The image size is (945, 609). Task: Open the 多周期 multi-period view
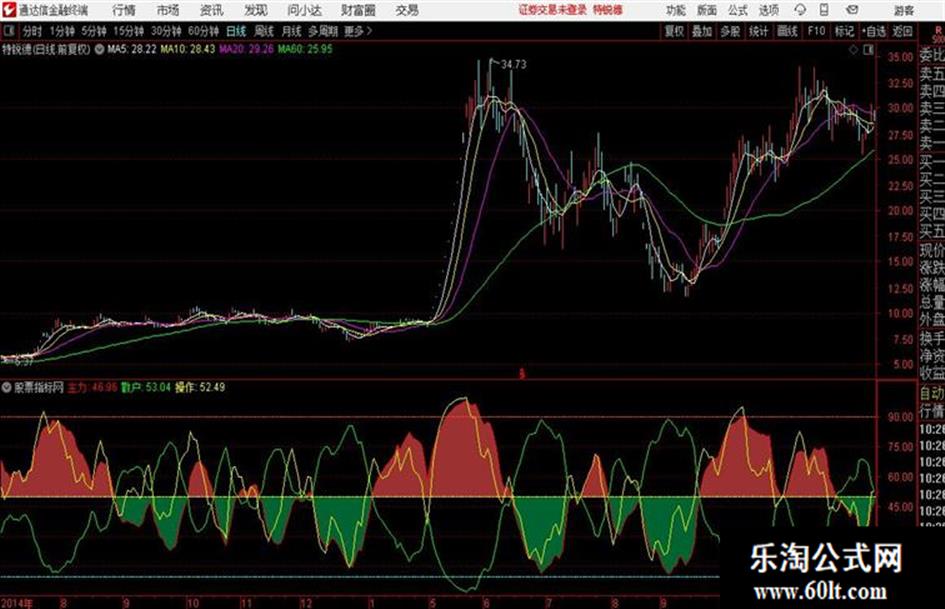(x=323, y=31)
